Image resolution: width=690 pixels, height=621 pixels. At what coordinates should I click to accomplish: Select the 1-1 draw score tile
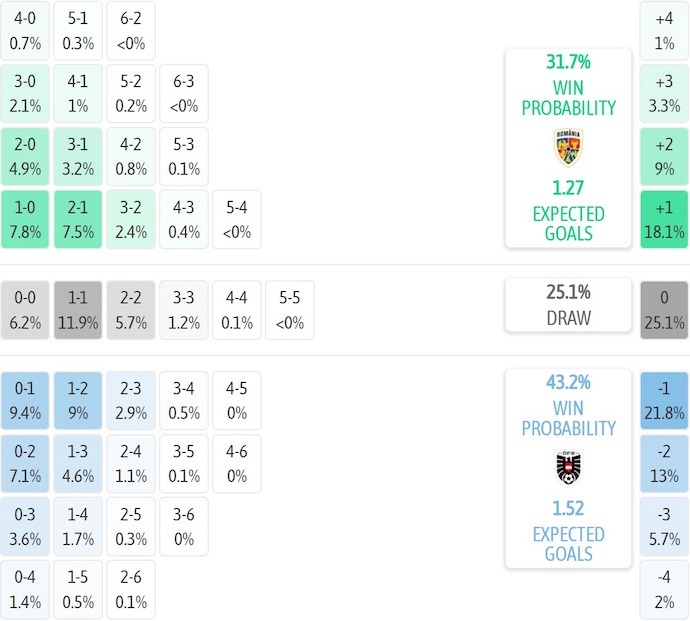[x=78, y=310]
